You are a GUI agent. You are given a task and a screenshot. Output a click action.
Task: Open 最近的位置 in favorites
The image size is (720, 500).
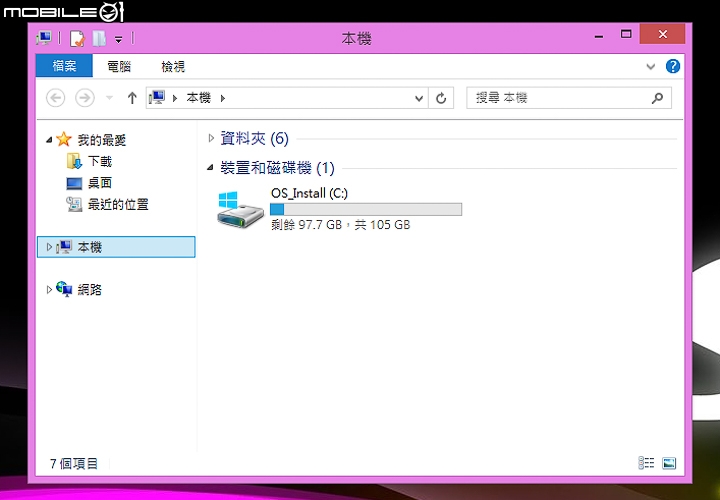coord(118,205)
